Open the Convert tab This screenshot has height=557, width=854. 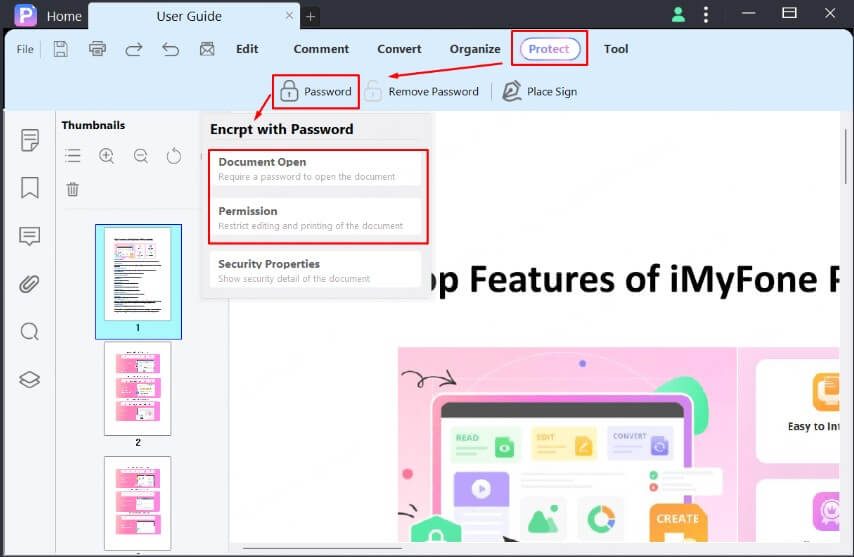coord(399,49)
